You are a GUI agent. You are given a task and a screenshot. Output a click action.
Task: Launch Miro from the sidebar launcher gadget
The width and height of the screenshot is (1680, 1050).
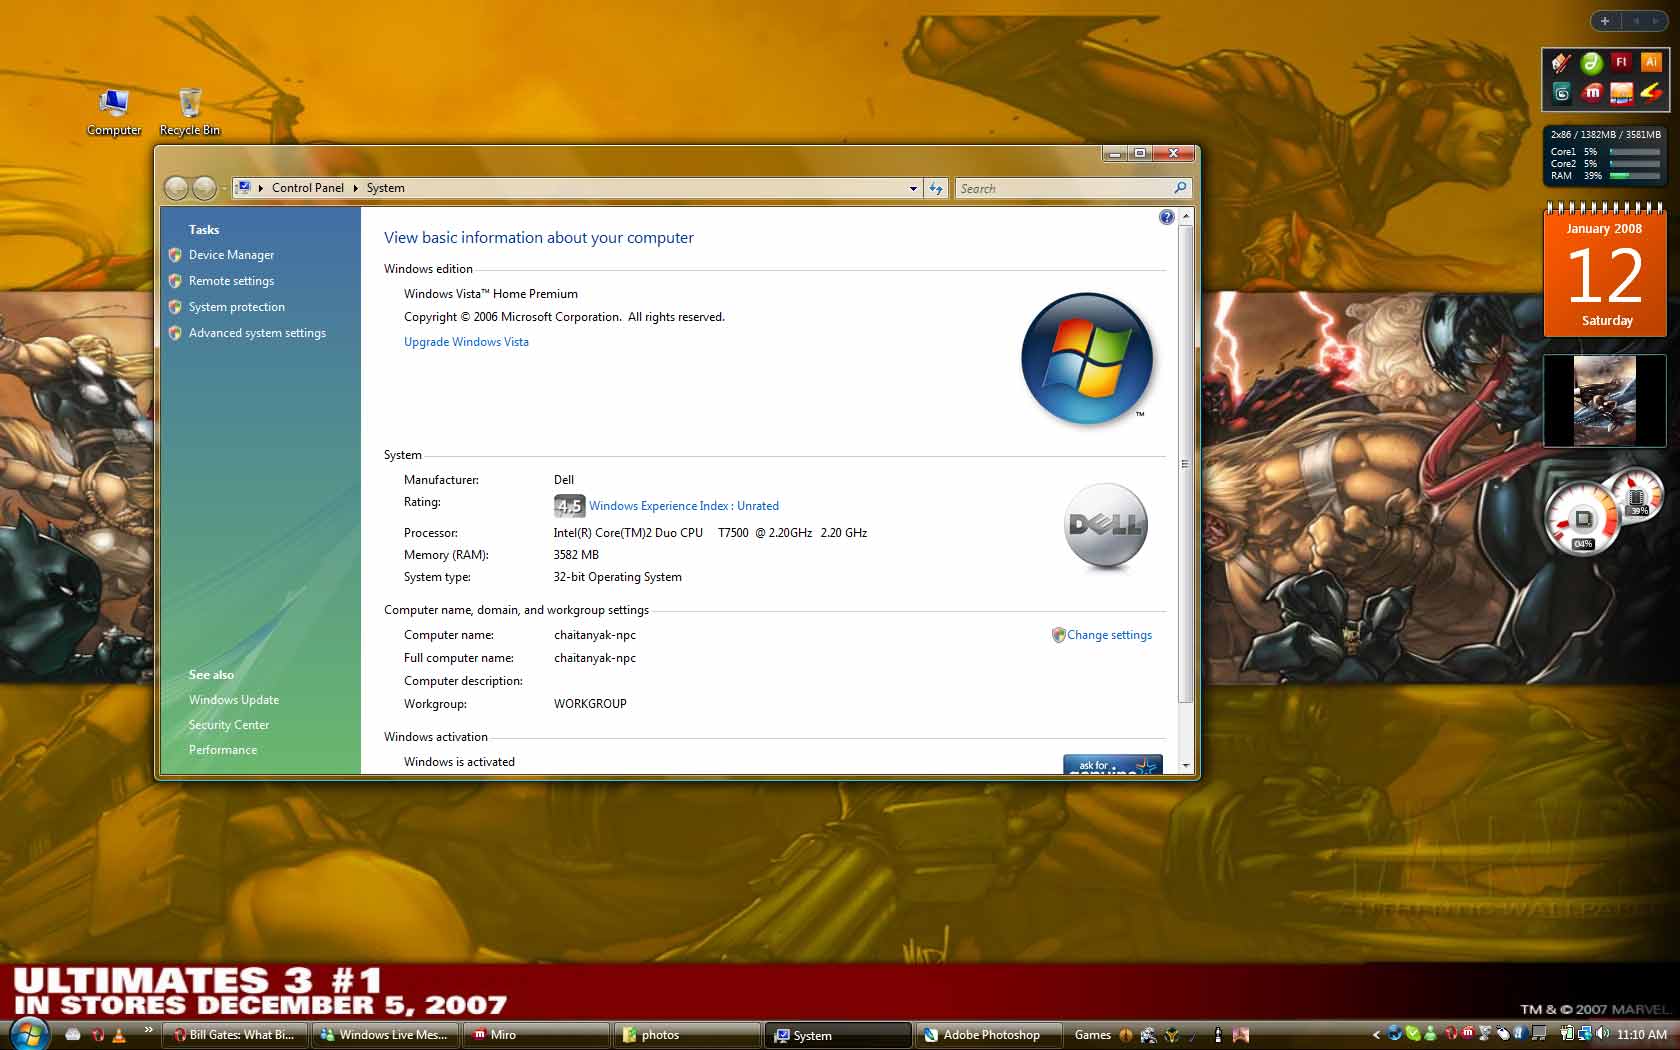coord(1592,93)
